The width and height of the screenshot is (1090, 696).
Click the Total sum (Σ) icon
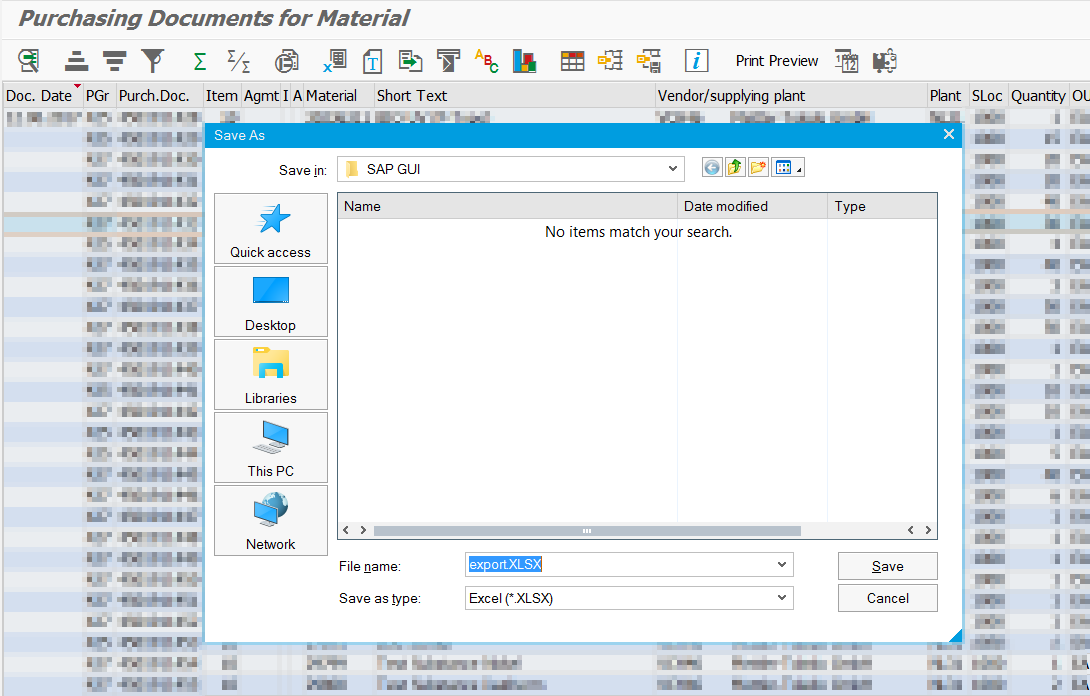198,60
